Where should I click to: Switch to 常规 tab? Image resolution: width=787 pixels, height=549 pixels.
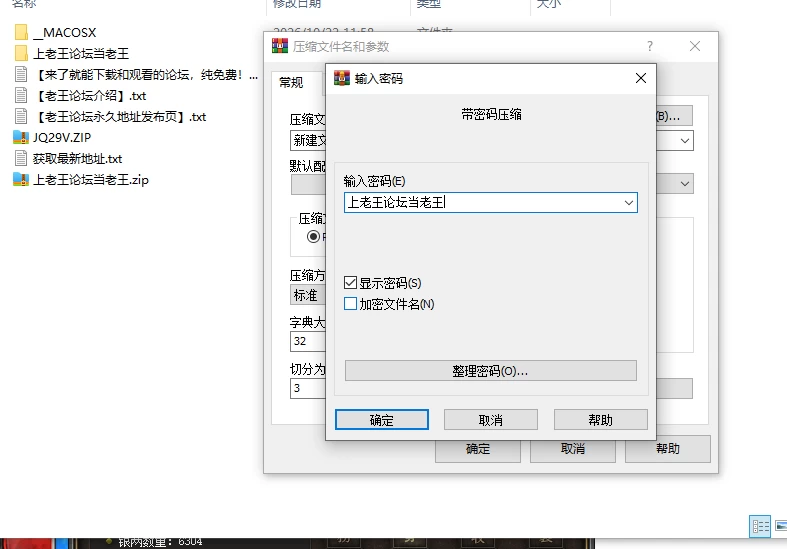pos(291,83)
